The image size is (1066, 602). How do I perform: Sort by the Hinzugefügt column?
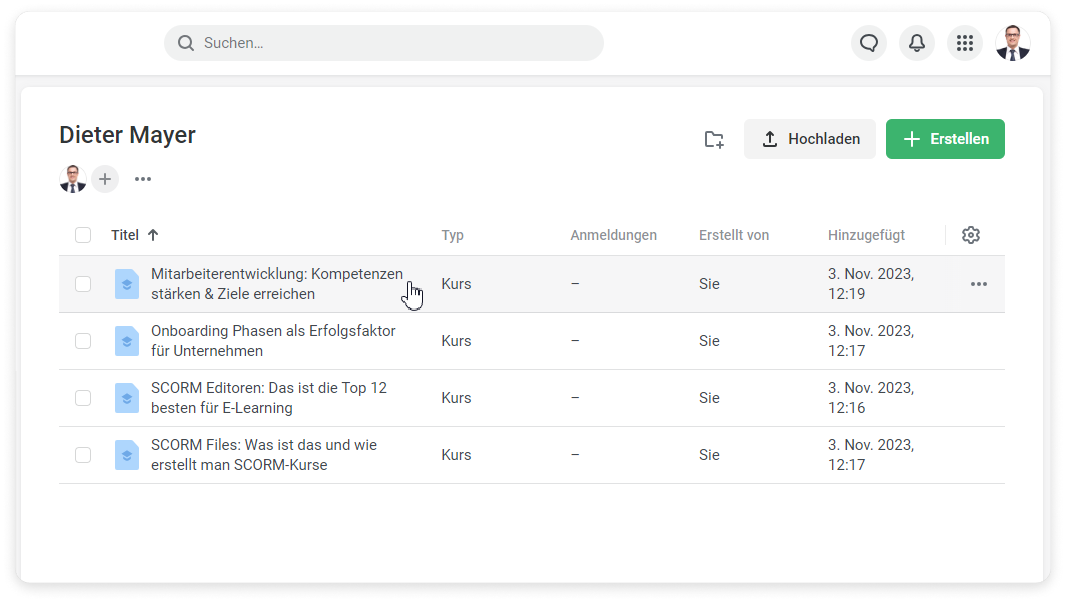(866, 235)
